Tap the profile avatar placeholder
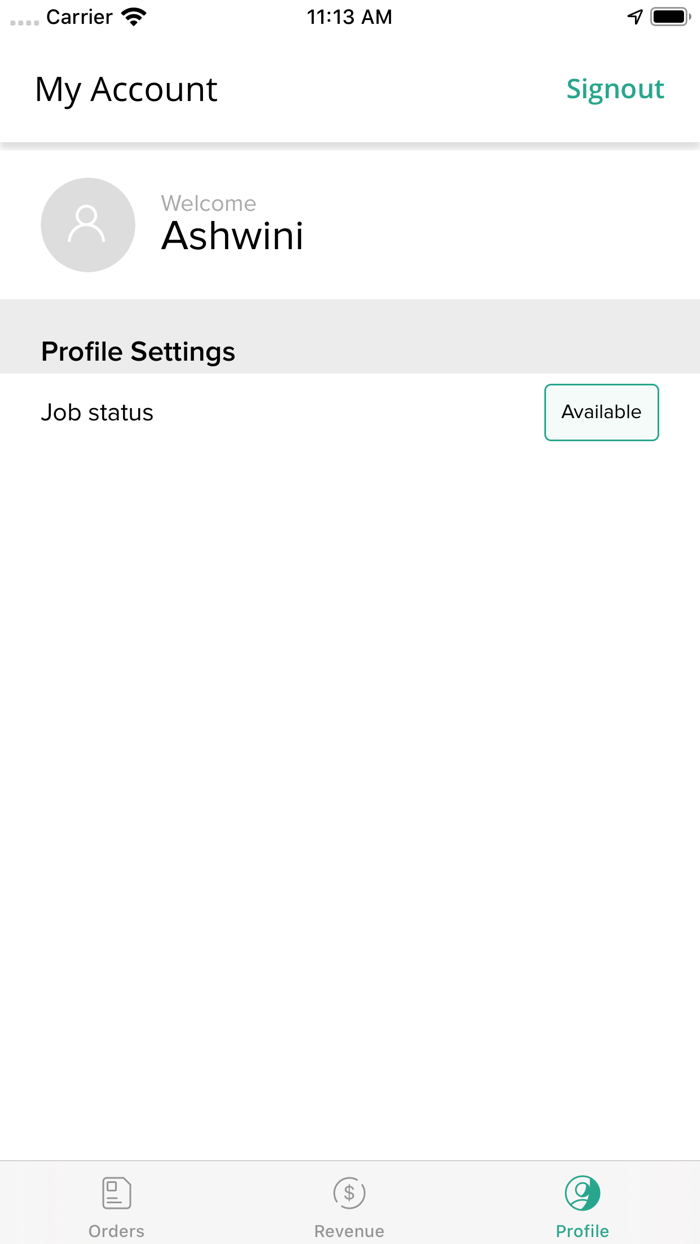 coord(88,225)
